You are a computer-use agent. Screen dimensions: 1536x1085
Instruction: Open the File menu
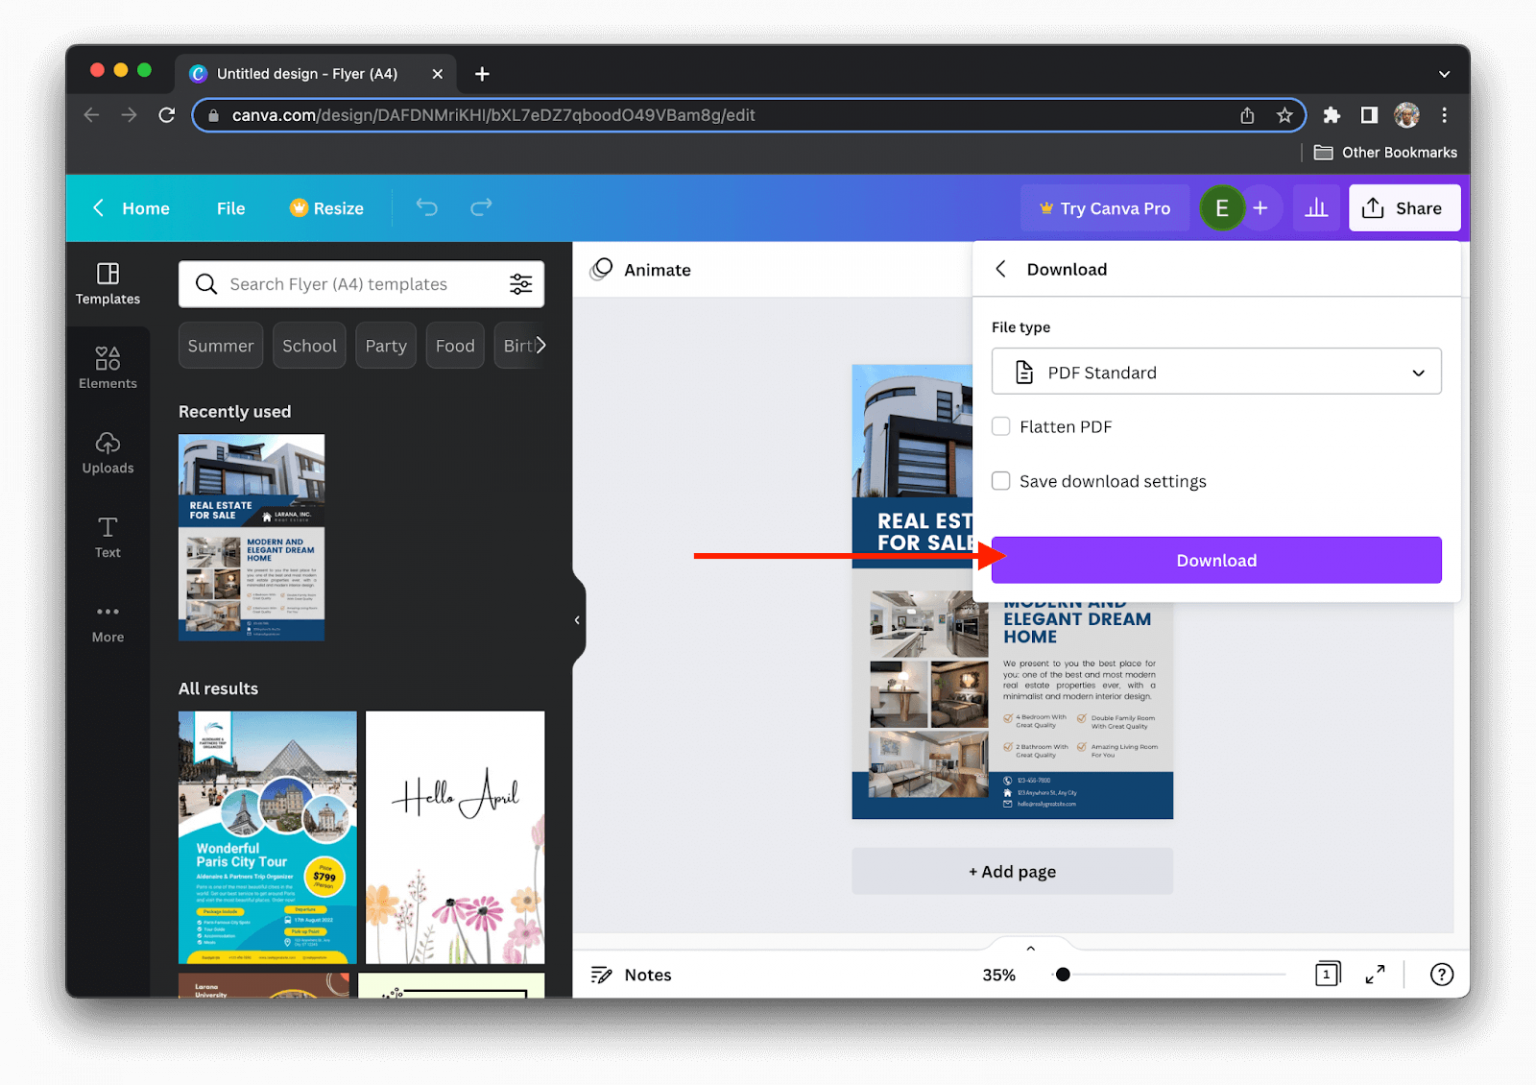[x=230, y=208]
